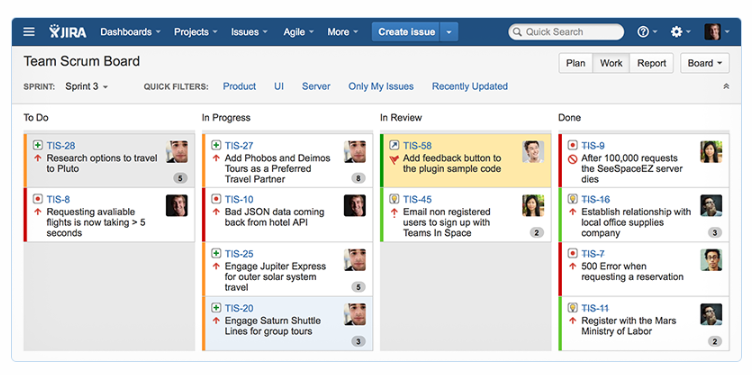Screen dimensions: 752x375
Task: Toggle the UI quick filter
Action: (279, 86)
